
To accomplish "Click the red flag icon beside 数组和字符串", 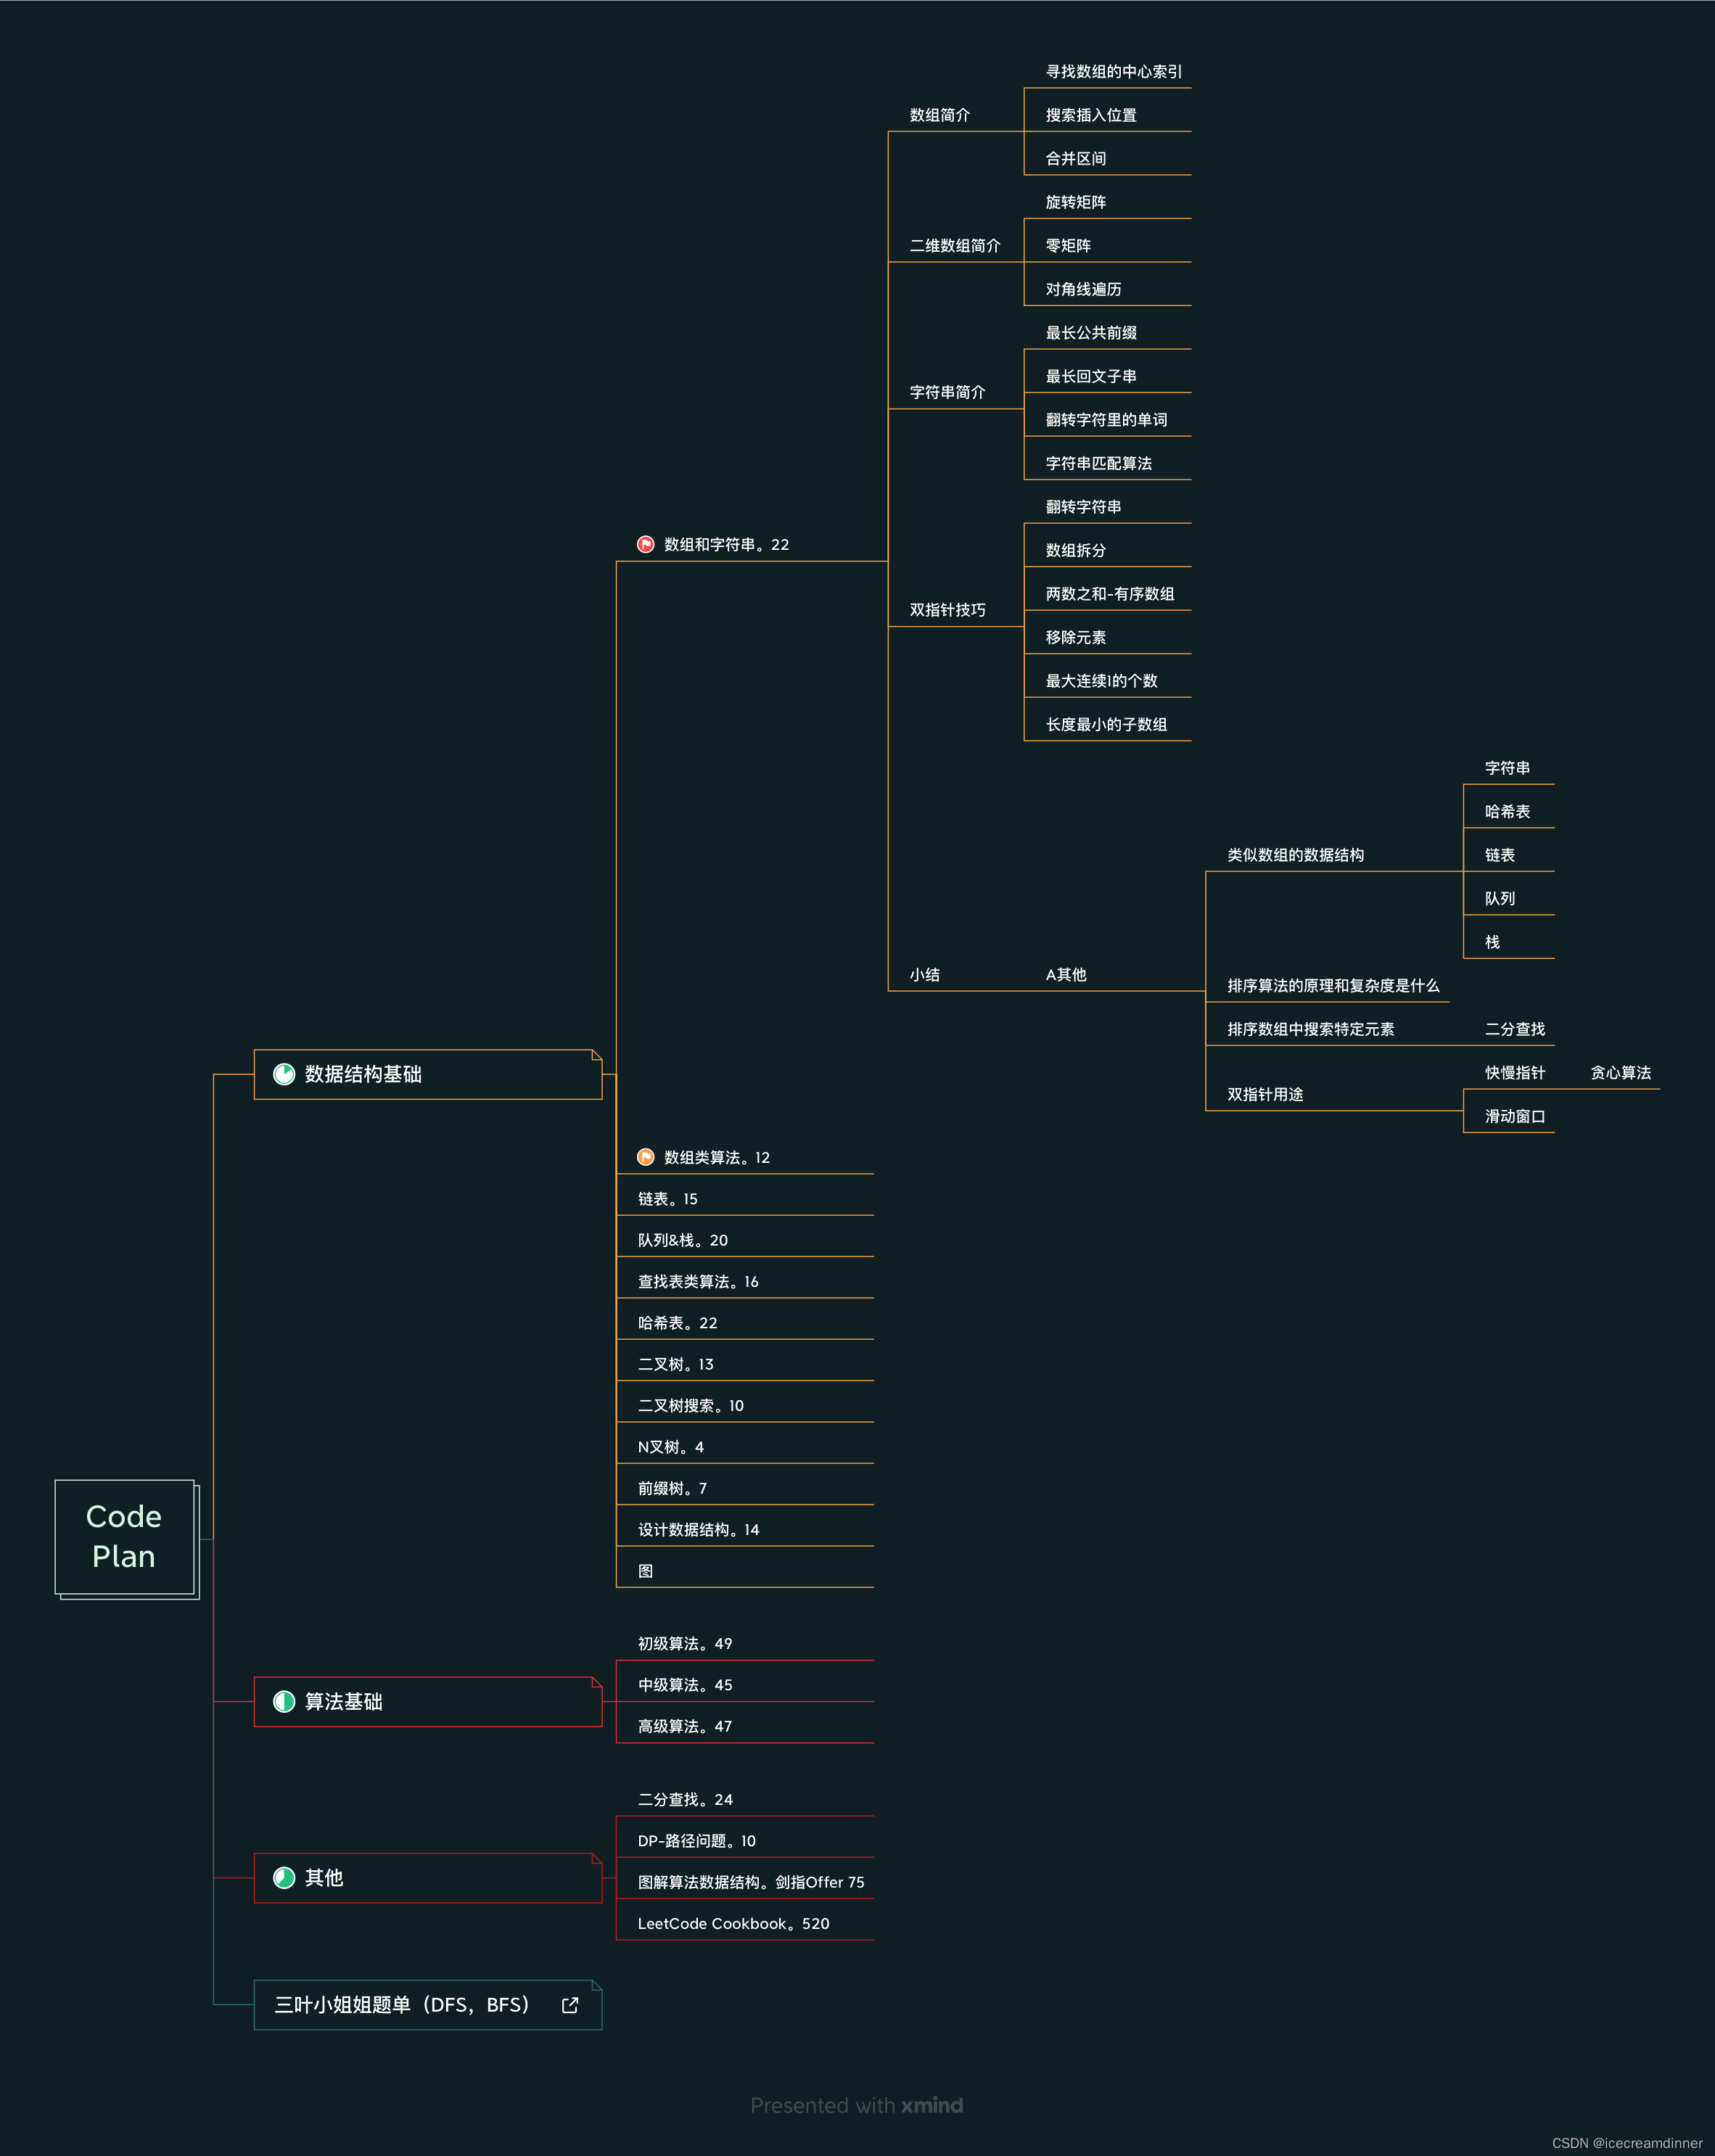I will pos(646,544).
